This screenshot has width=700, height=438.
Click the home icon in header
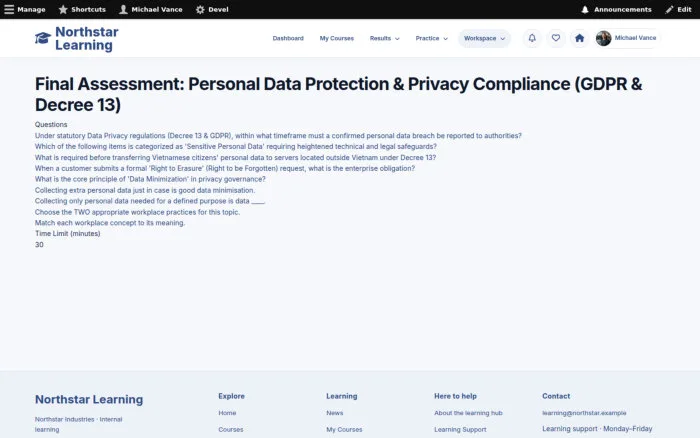(579, 38)
